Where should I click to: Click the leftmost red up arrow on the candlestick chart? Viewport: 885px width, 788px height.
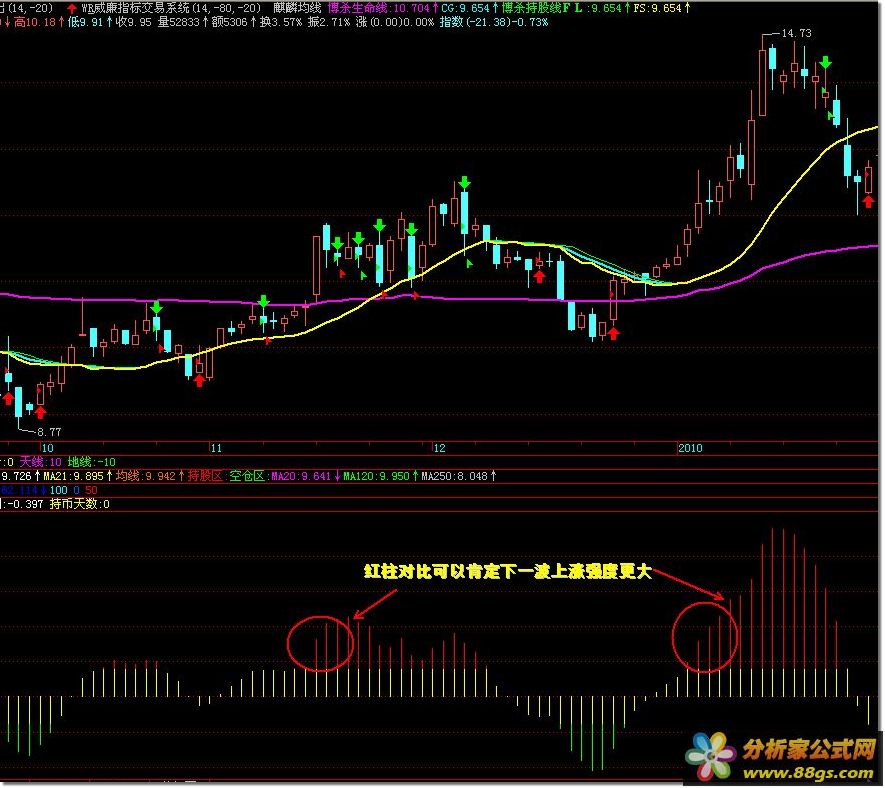[9, 398]
